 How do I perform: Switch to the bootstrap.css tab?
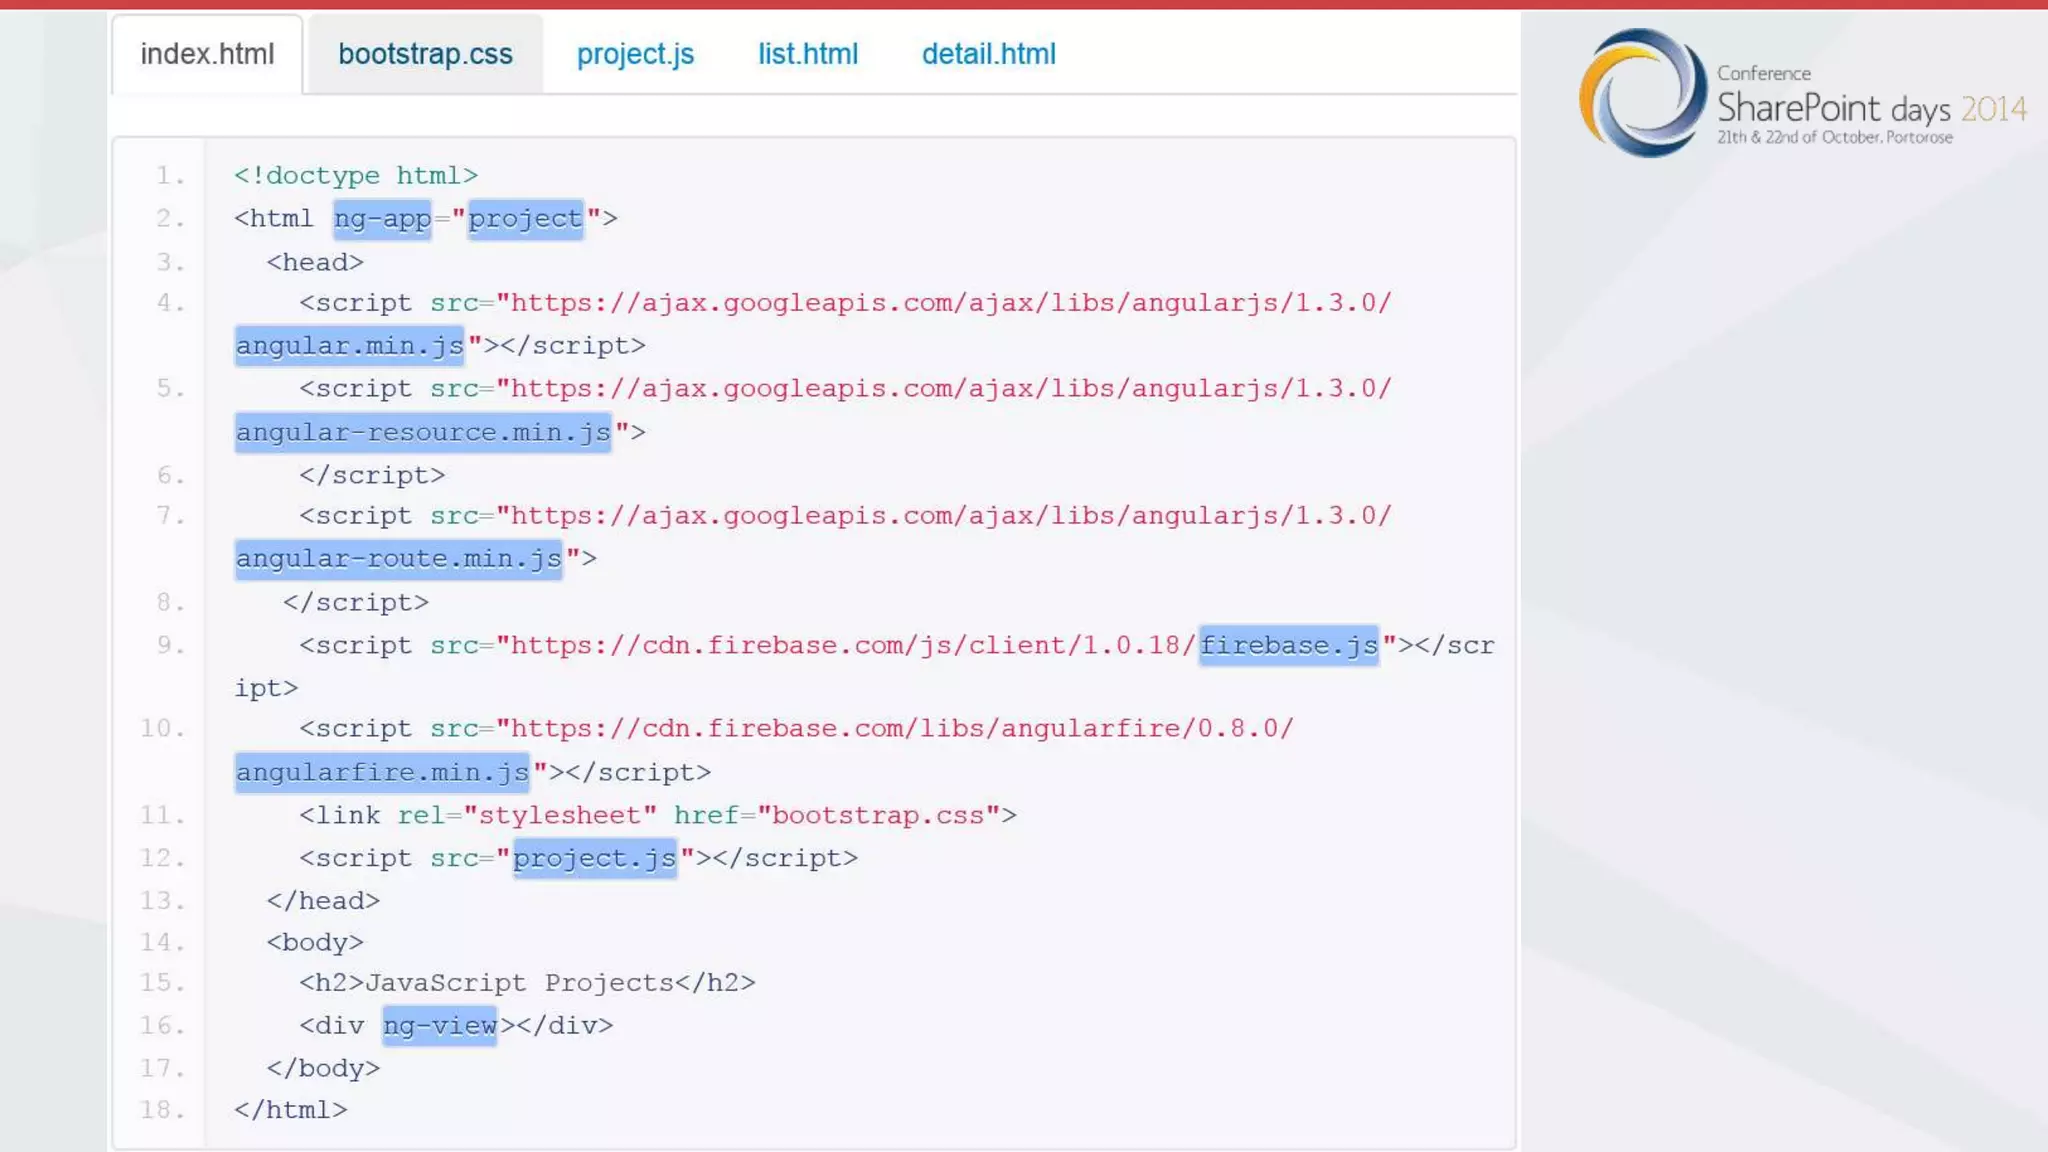click(x=425, y=54)
